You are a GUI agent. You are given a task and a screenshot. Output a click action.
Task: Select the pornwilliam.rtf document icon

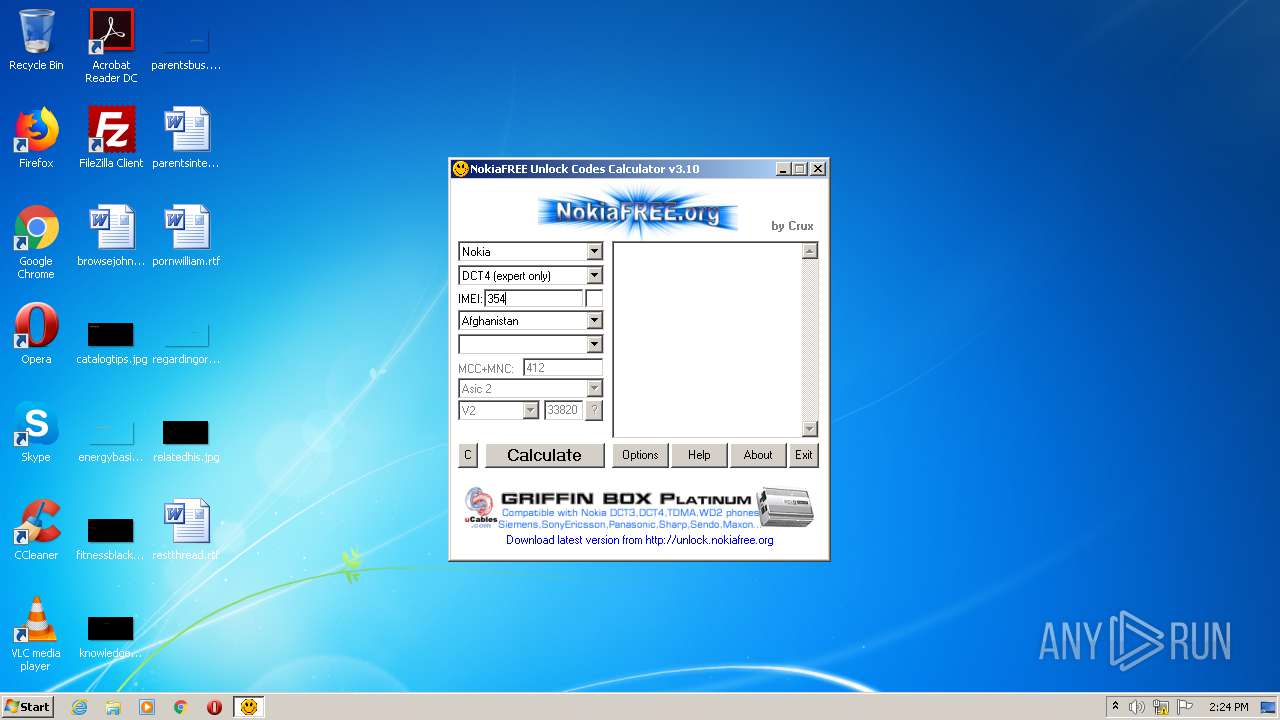186,236
